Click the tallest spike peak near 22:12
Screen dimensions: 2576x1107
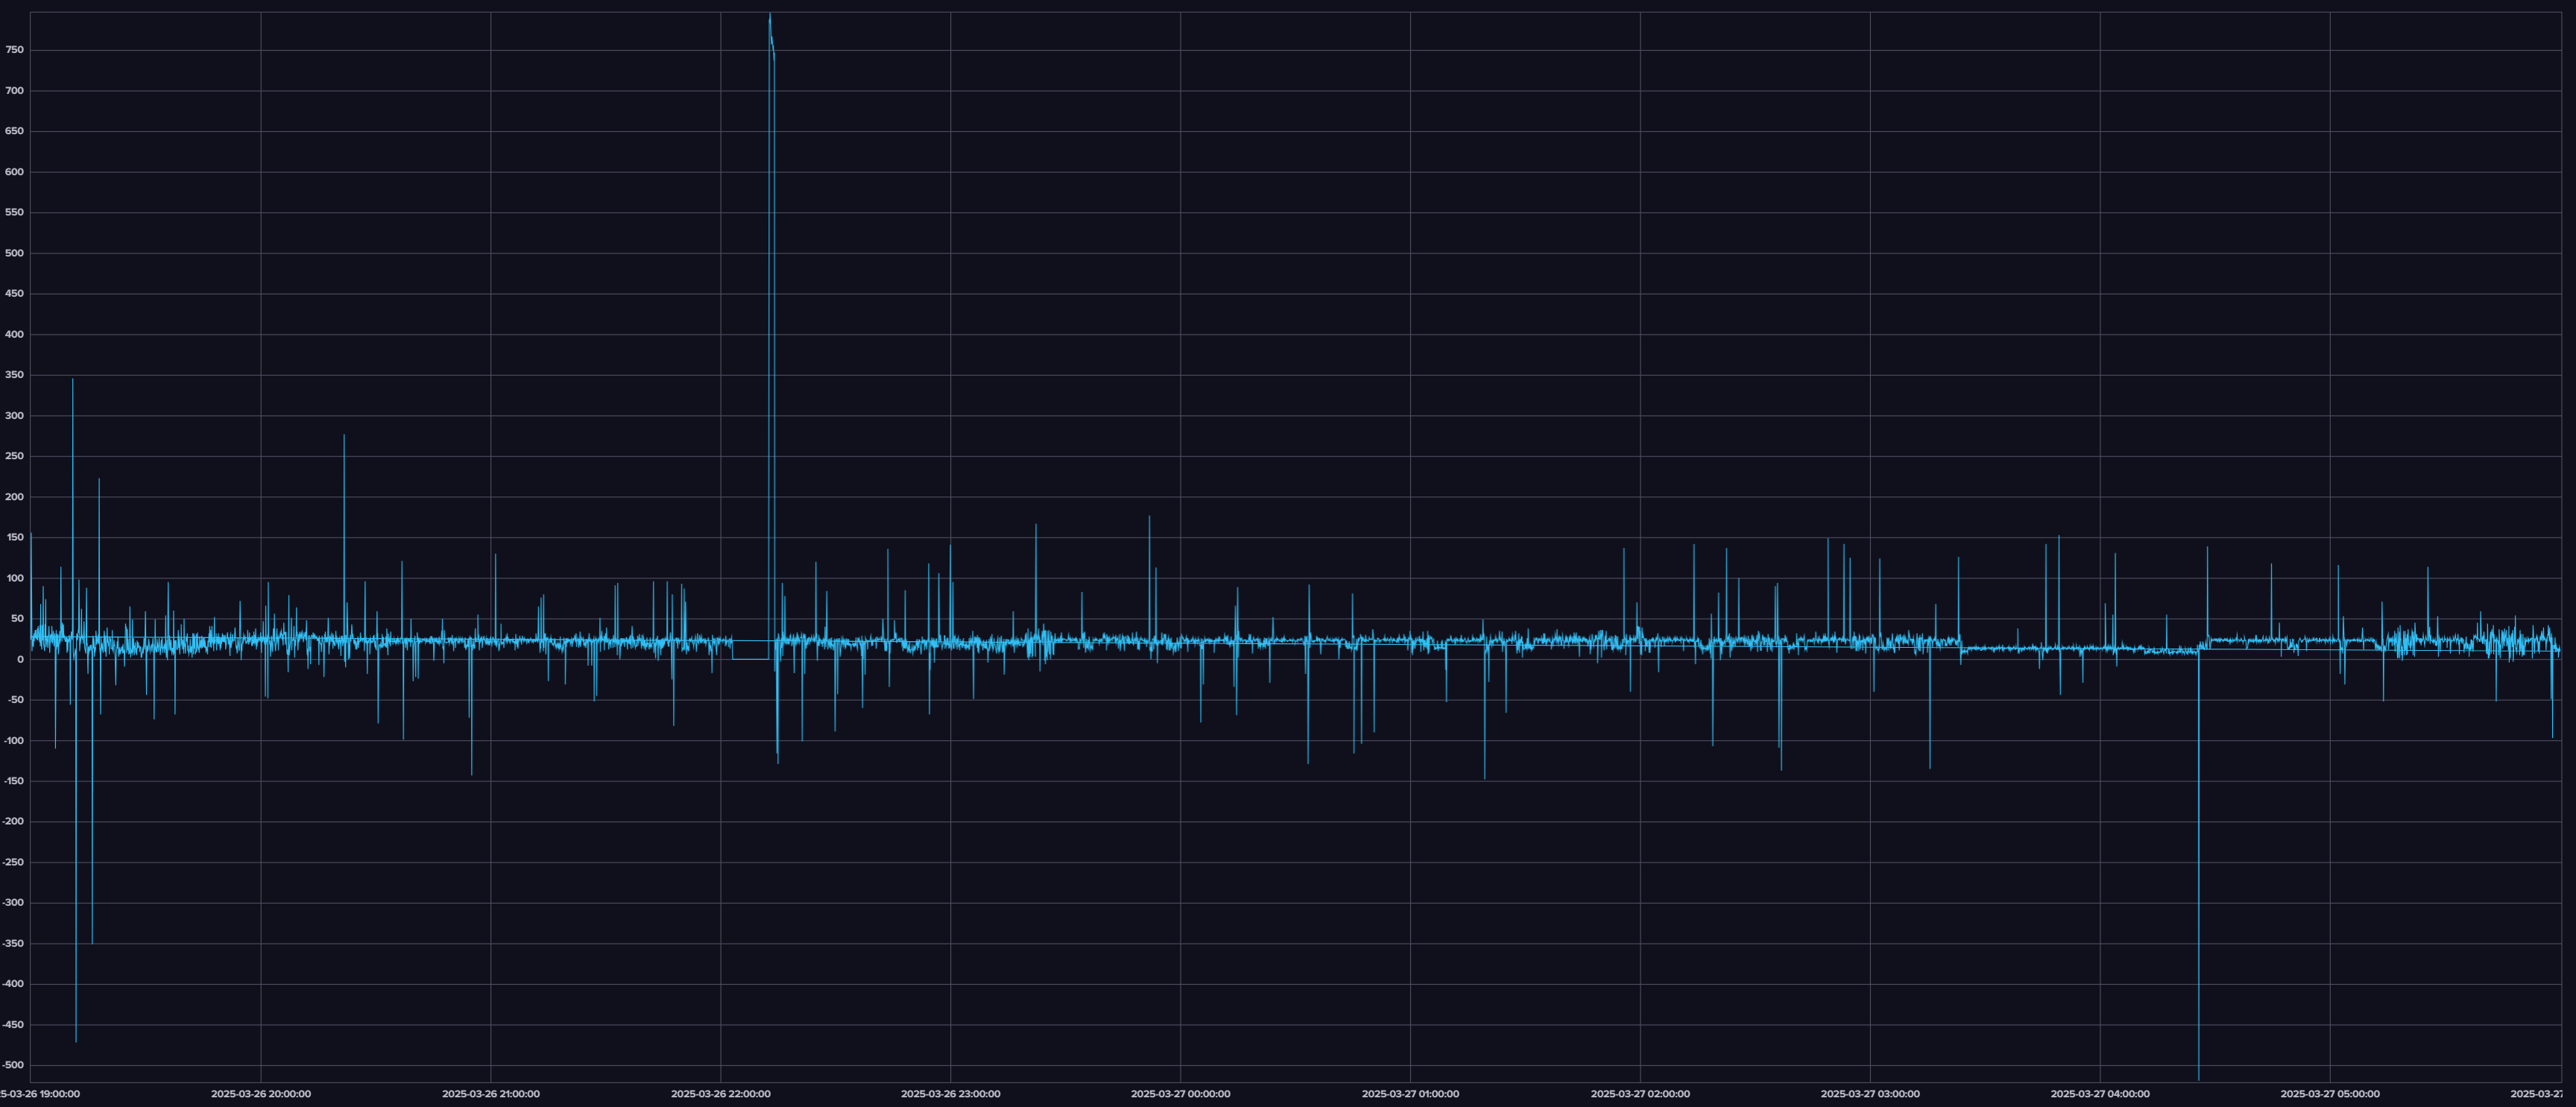769,16
